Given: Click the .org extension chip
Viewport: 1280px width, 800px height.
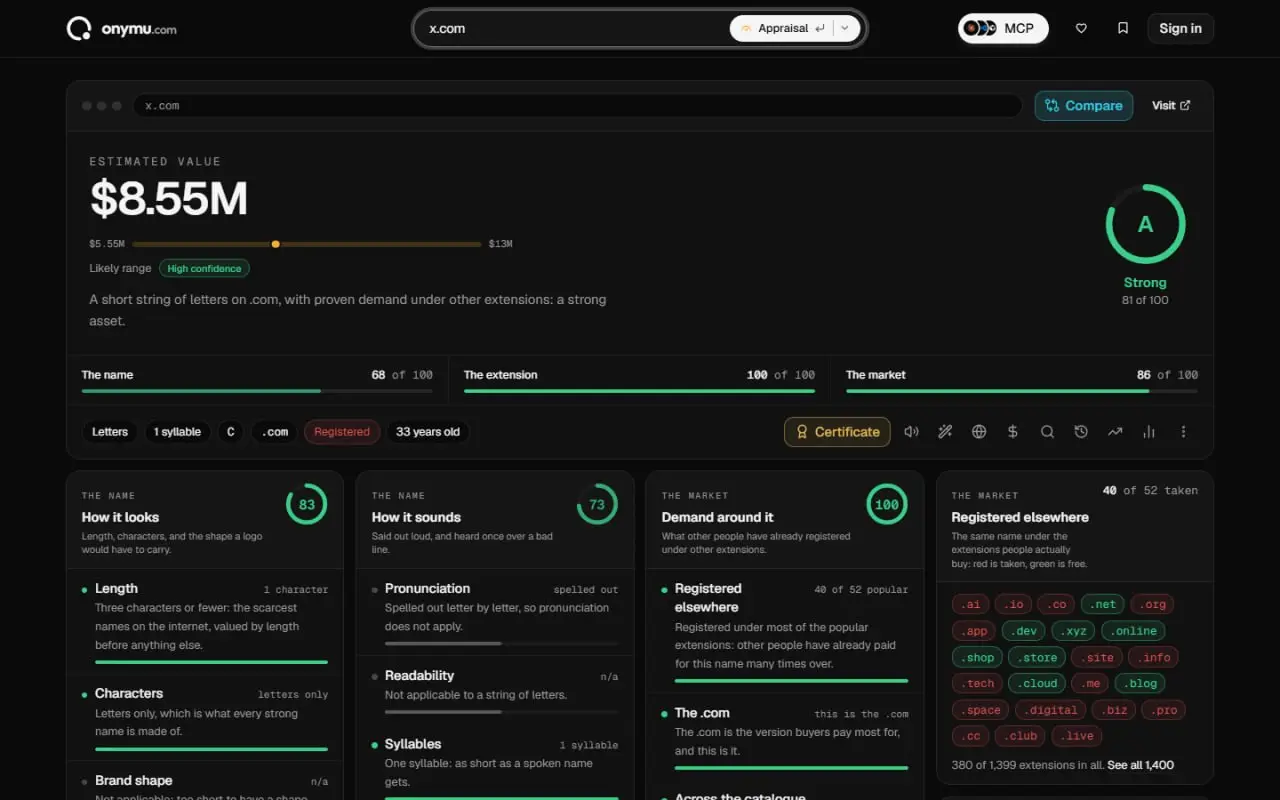Looking at the screenshot, I should click(1153, 604).
